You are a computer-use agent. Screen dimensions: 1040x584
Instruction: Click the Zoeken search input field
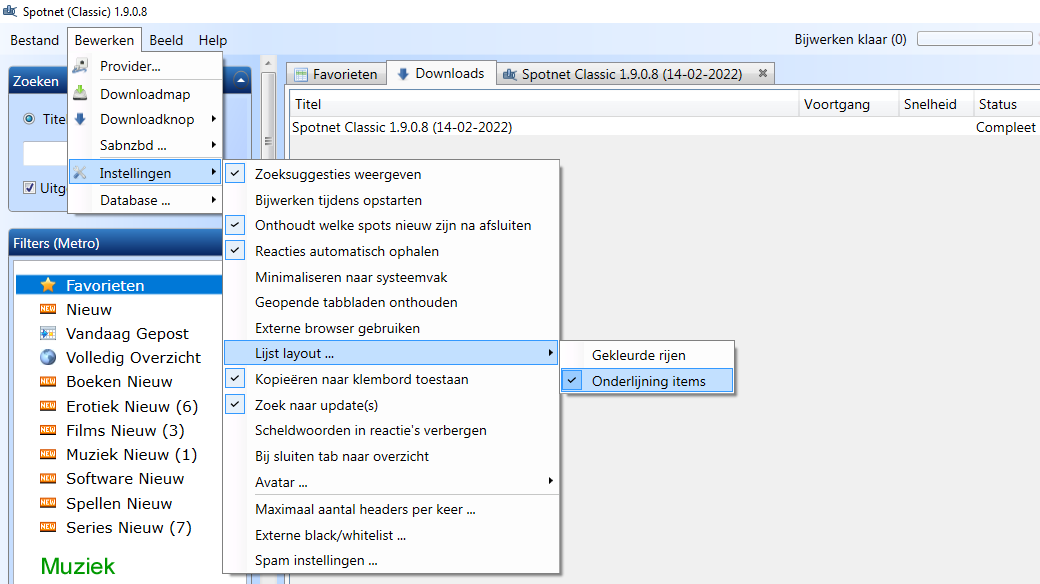(x=45, y=153)
